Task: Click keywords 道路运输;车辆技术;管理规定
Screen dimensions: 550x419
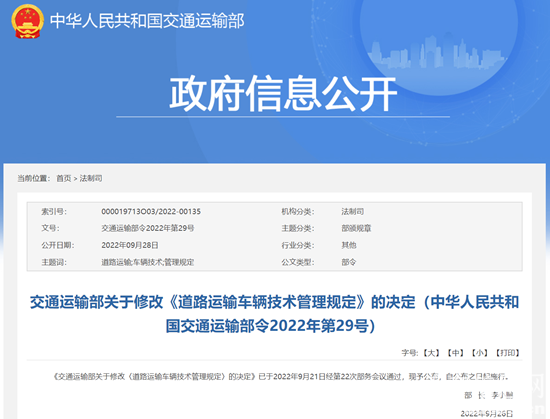Action: pos(148,262)
